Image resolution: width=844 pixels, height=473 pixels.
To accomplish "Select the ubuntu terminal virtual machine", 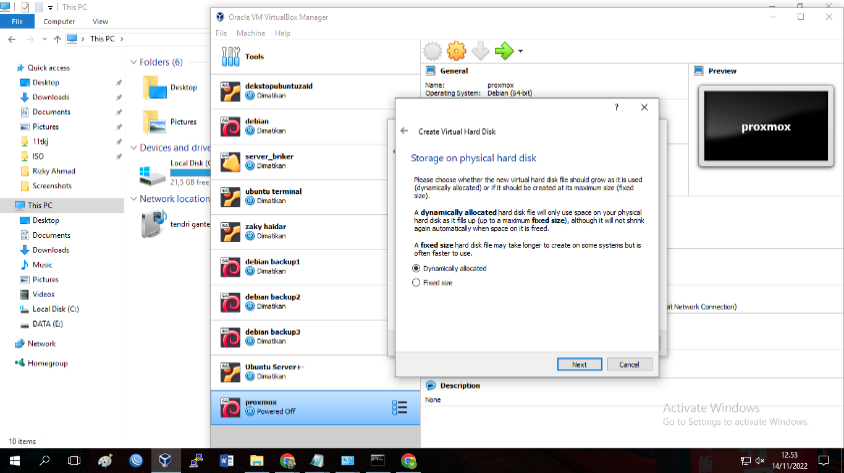I will tap(315, 196).
